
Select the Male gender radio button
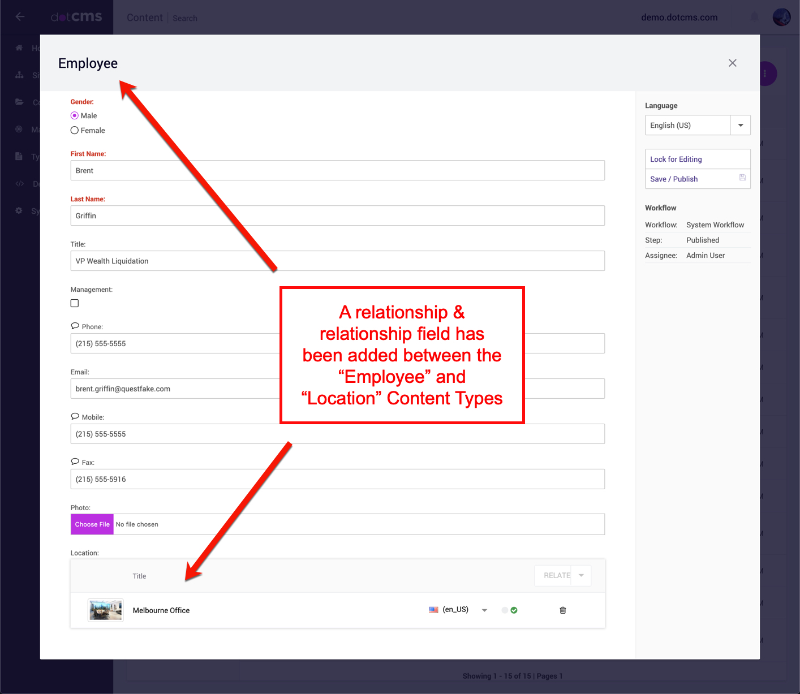(75, 115)
